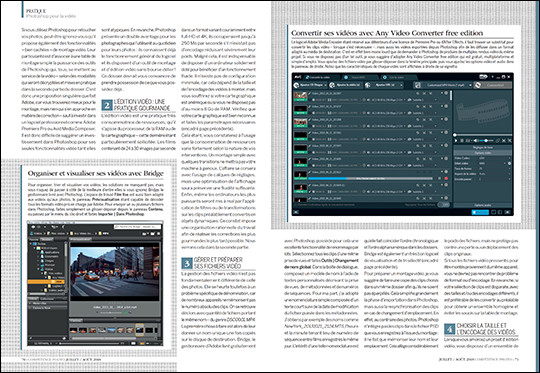Click the blue button in the converter bottom bar
Image resolution: width=540 pixels, height=373 pixels.
pyautogui.click(x=480, y=212)
